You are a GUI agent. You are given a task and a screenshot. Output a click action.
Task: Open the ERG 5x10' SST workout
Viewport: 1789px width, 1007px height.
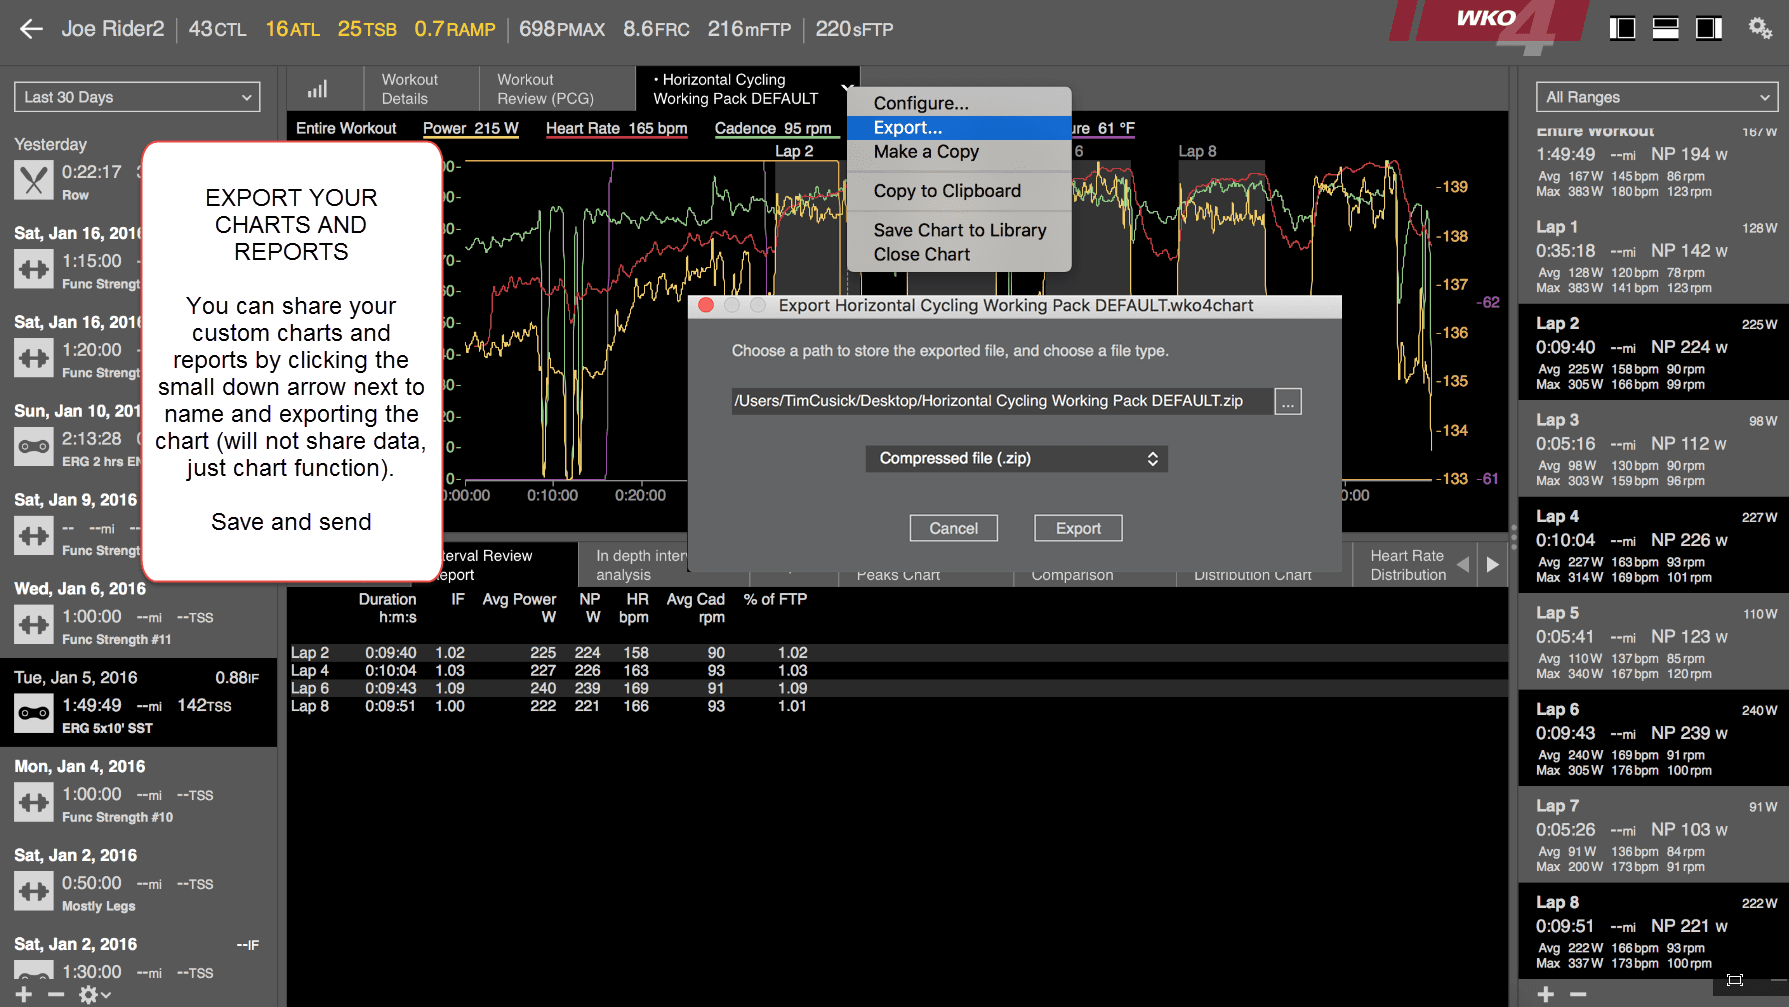(138, 702)
